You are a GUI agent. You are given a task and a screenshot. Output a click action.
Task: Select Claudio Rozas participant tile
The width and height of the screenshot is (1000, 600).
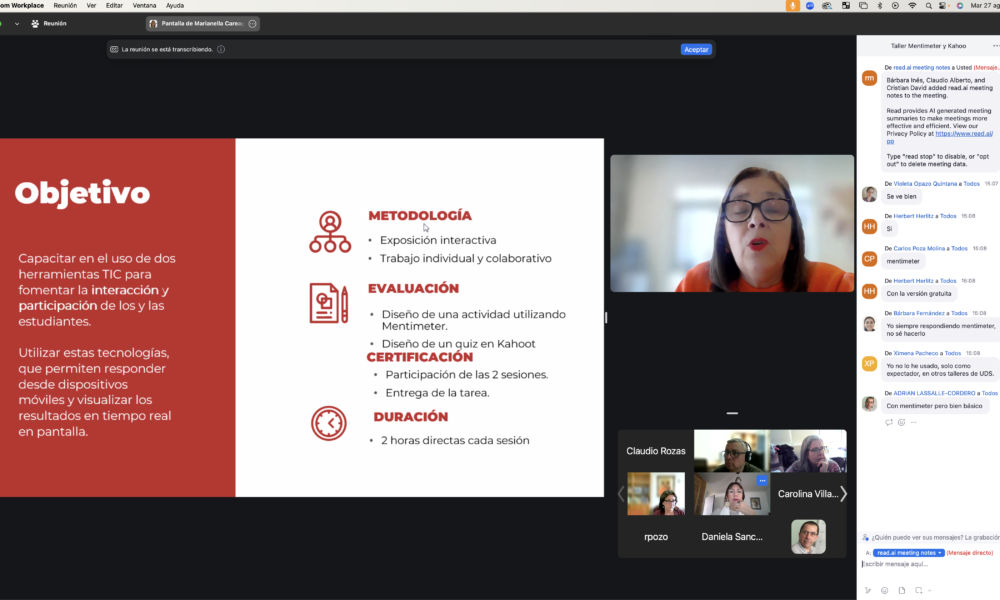(656, 451)
